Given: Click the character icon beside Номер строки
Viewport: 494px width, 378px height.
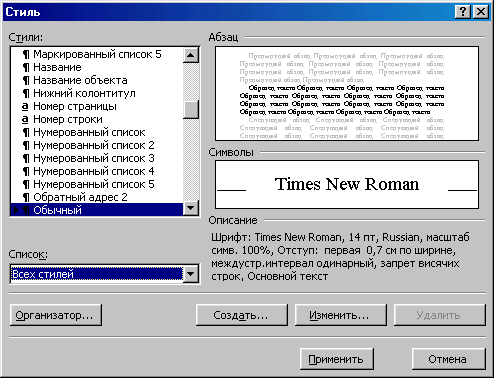Looking at the screenshot, I should point(25,120).
